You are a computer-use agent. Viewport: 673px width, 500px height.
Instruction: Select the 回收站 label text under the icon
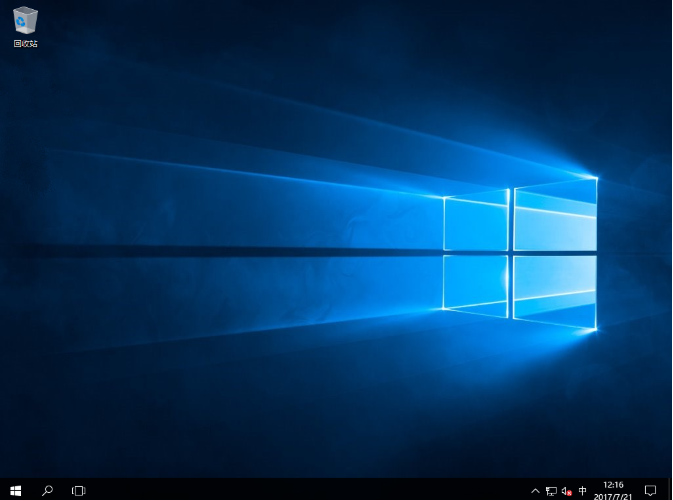tap(25, 44)
